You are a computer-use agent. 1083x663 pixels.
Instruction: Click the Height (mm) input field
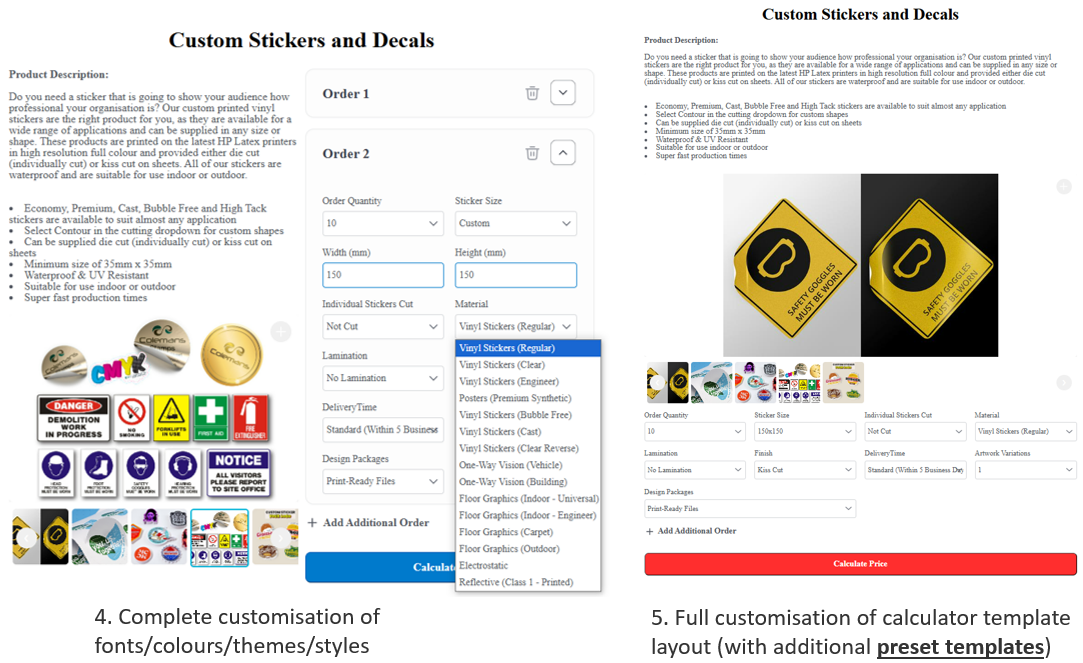coord(515,275)
